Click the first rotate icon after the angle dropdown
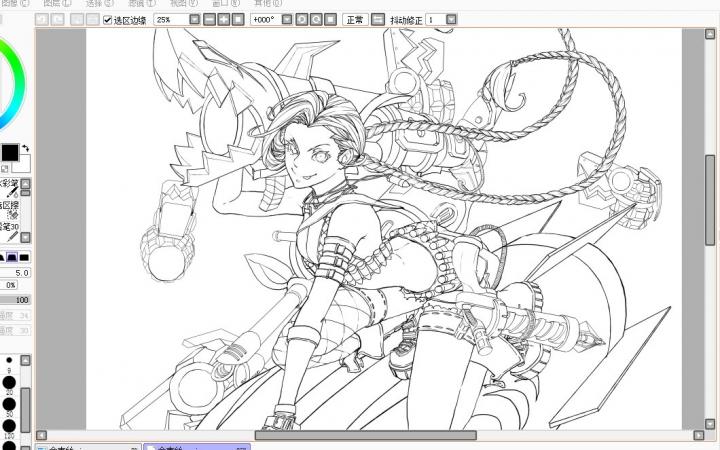720x450 pixels. [x=302, y=20]
